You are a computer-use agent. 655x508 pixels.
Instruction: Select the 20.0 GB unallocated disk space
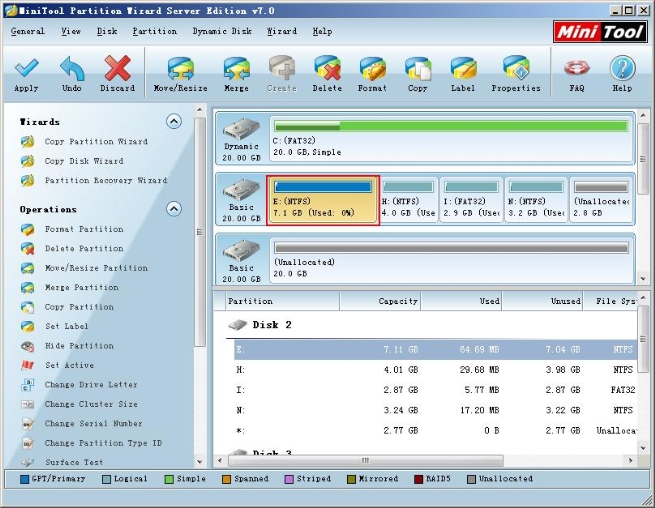pyautogui.click(x=451, y=260)
